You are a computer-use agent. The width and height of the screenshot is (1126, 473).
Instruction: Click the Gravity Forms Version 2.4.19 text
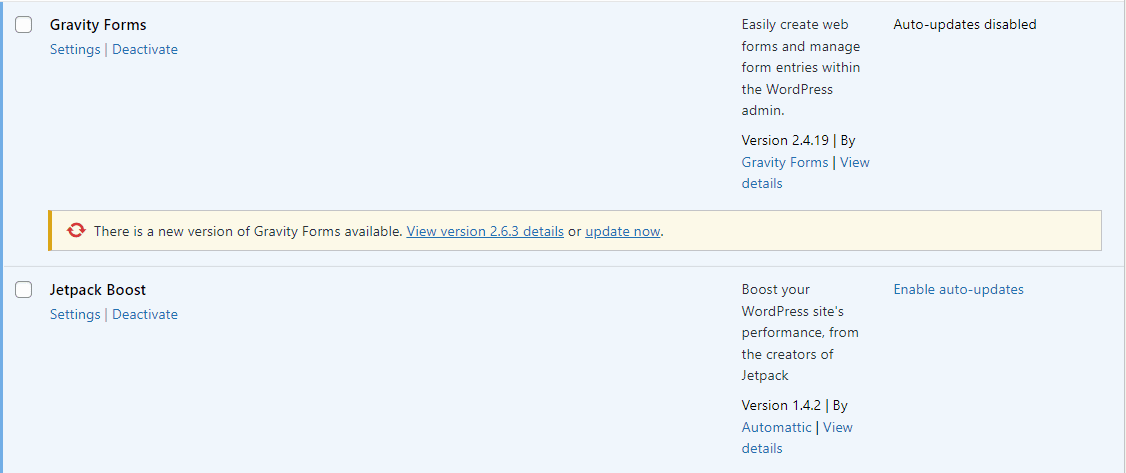pyautogui.click(x=785, y=140)
